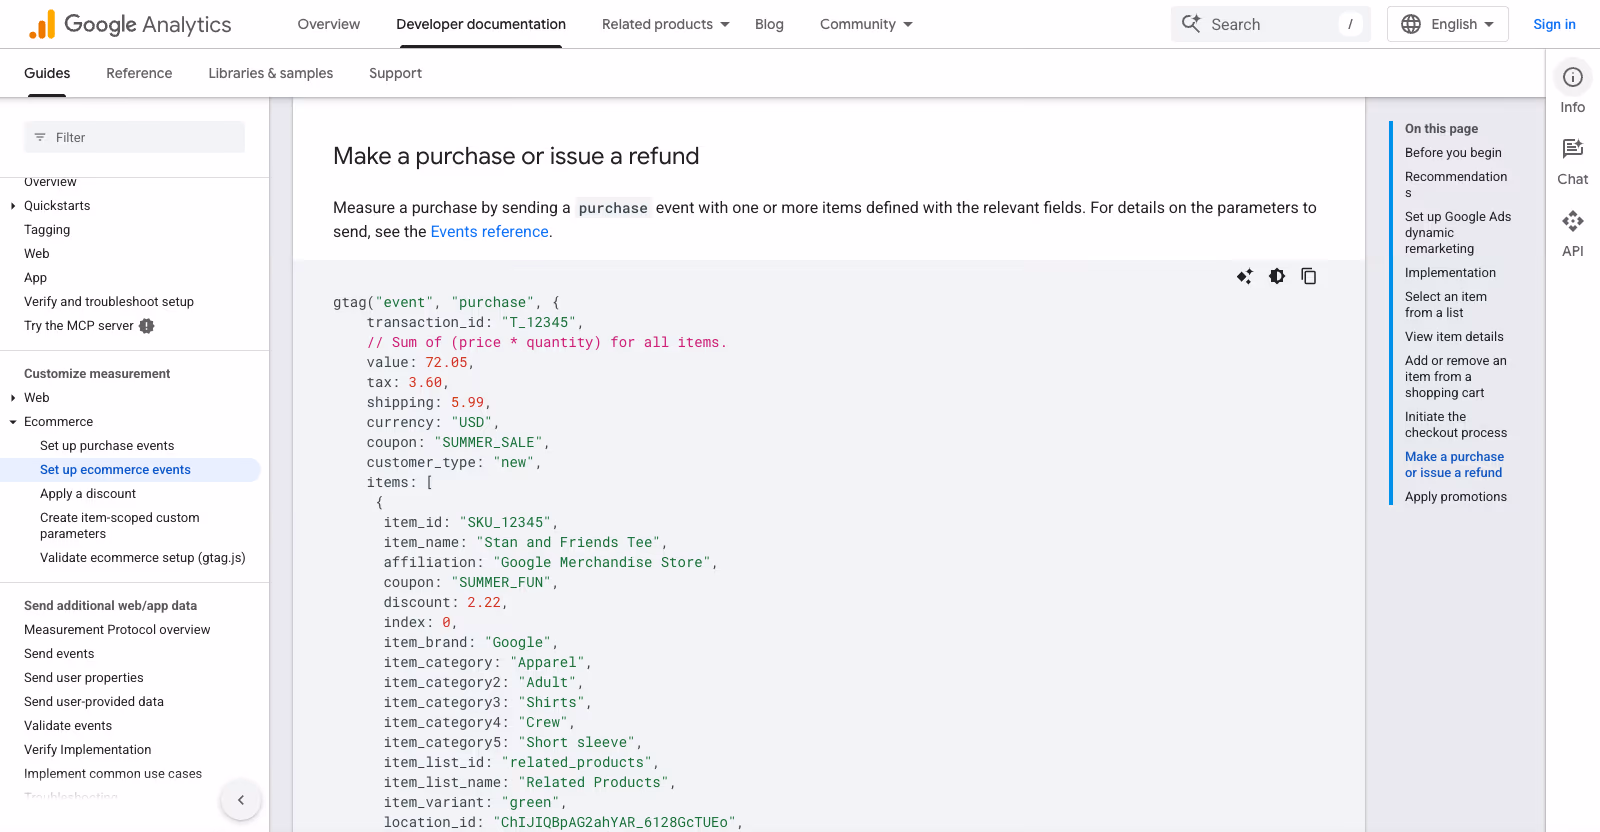Jump to View item details section
Screen dimensions: 1600x832
point(1454,337)
